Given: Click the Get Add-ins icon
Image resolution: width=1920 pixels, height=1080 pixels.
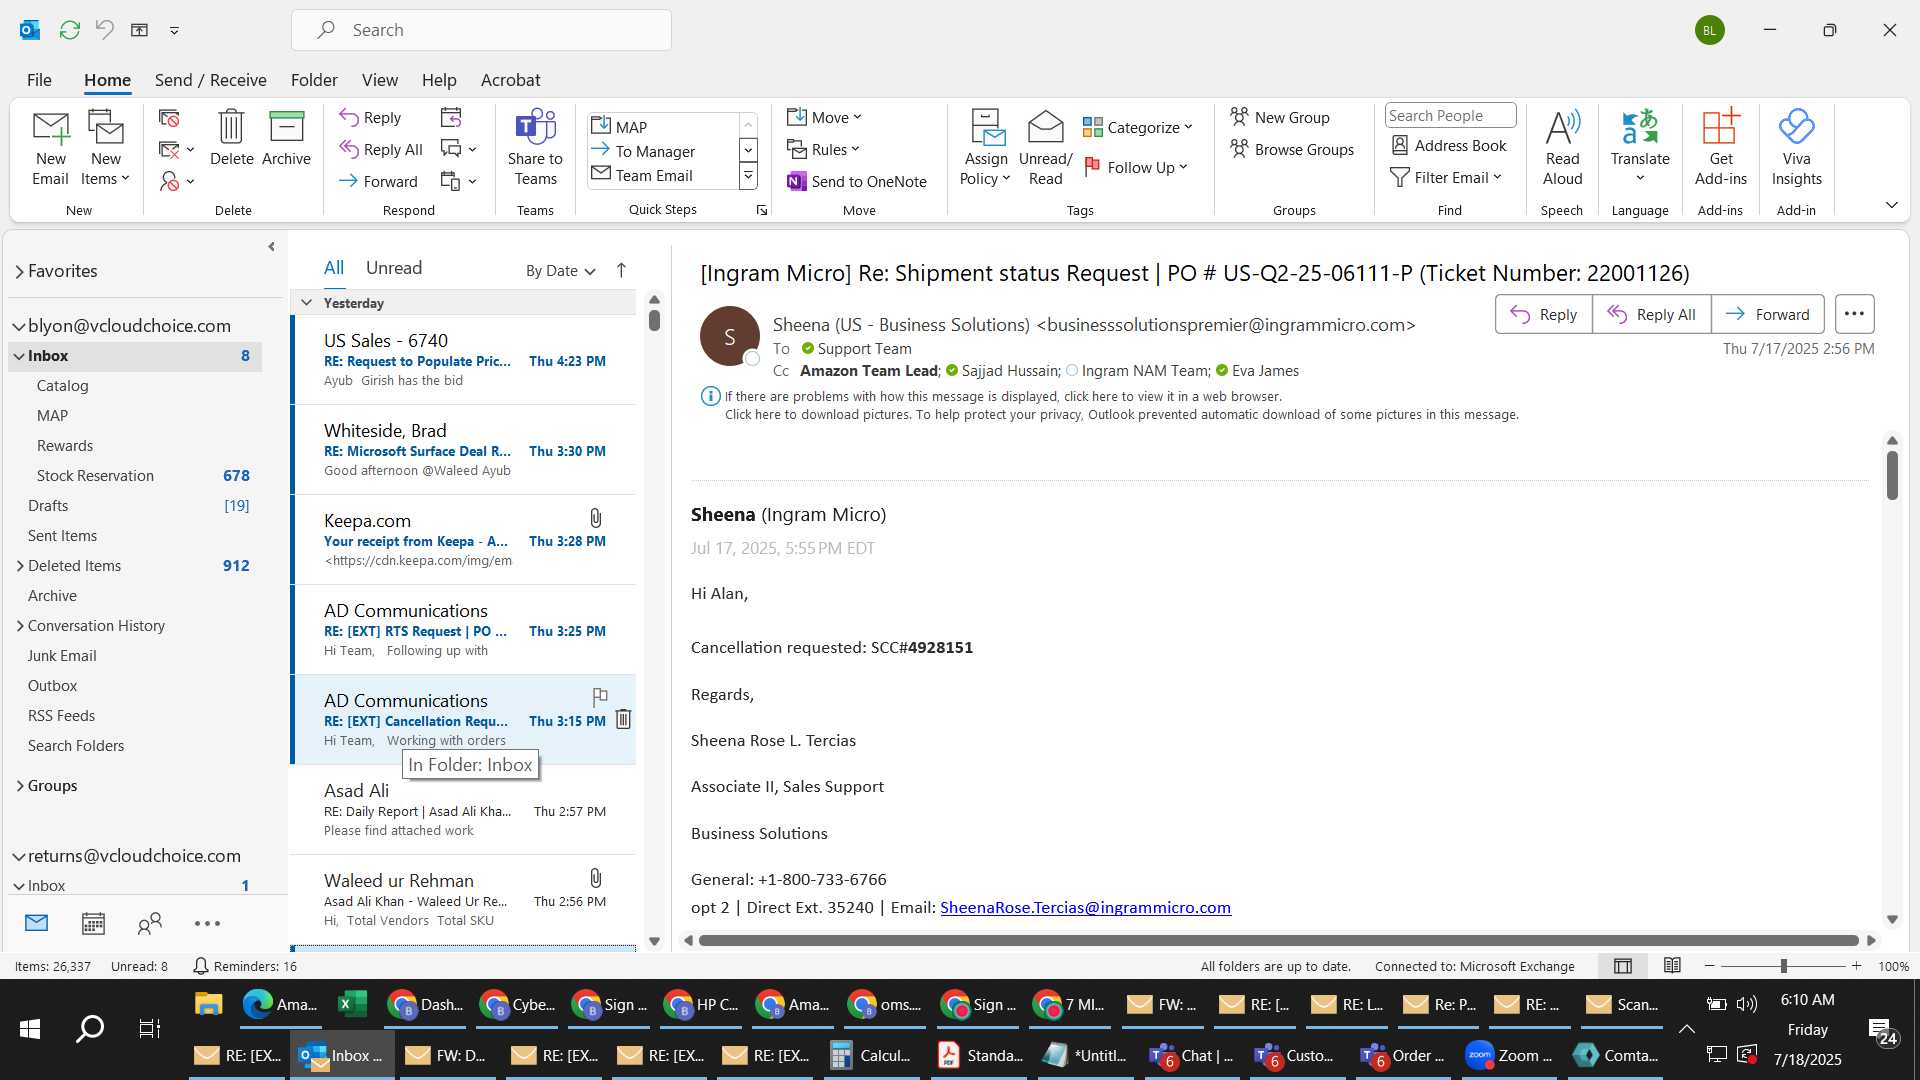Looking at the screenshot, I should pyautogui.click(x=1720, y=148).
